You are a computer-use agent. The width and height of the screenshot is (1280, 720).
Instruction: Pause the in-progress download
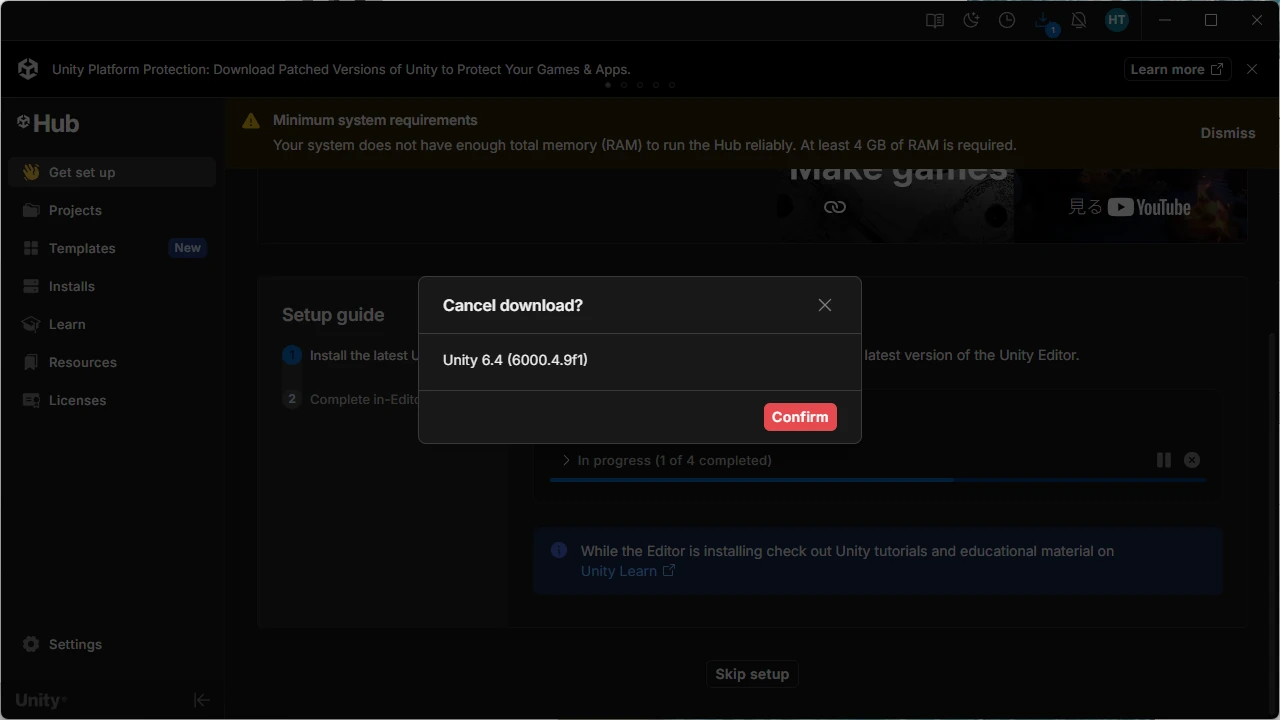1164,460
